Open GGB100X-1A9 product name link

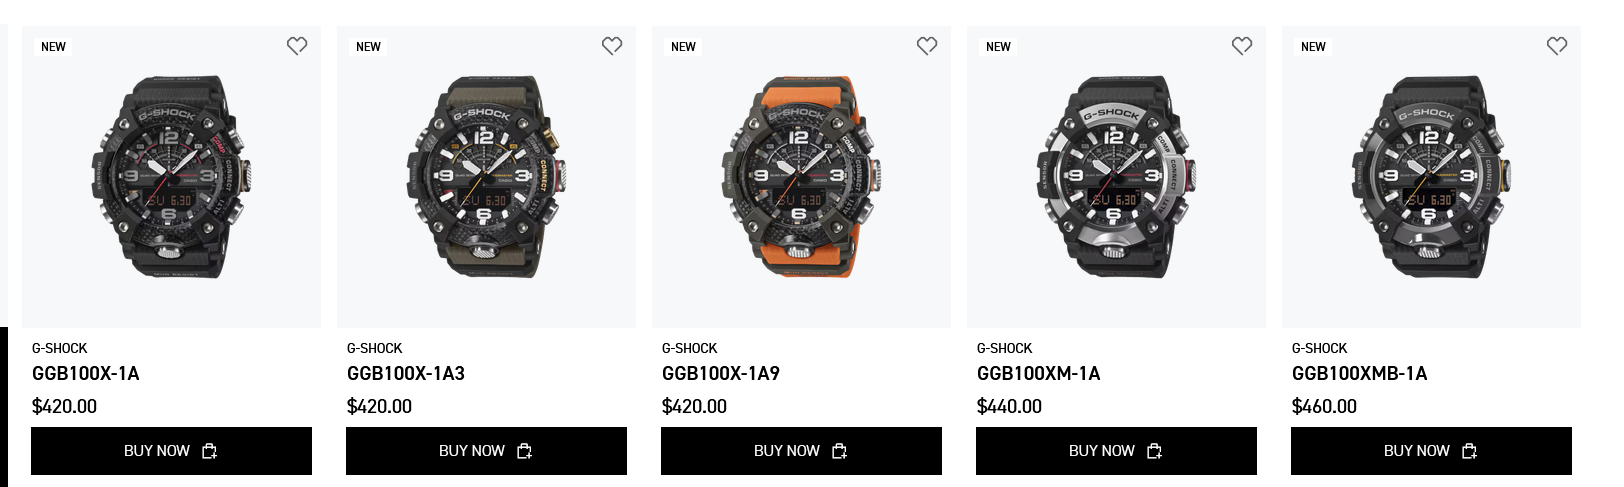tap(721, 374)
